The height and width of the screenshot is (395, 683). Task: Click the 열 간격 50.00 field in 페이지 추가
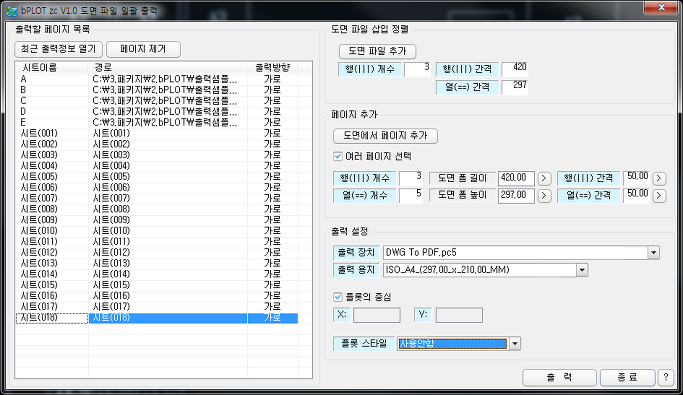tap(636, 196)
